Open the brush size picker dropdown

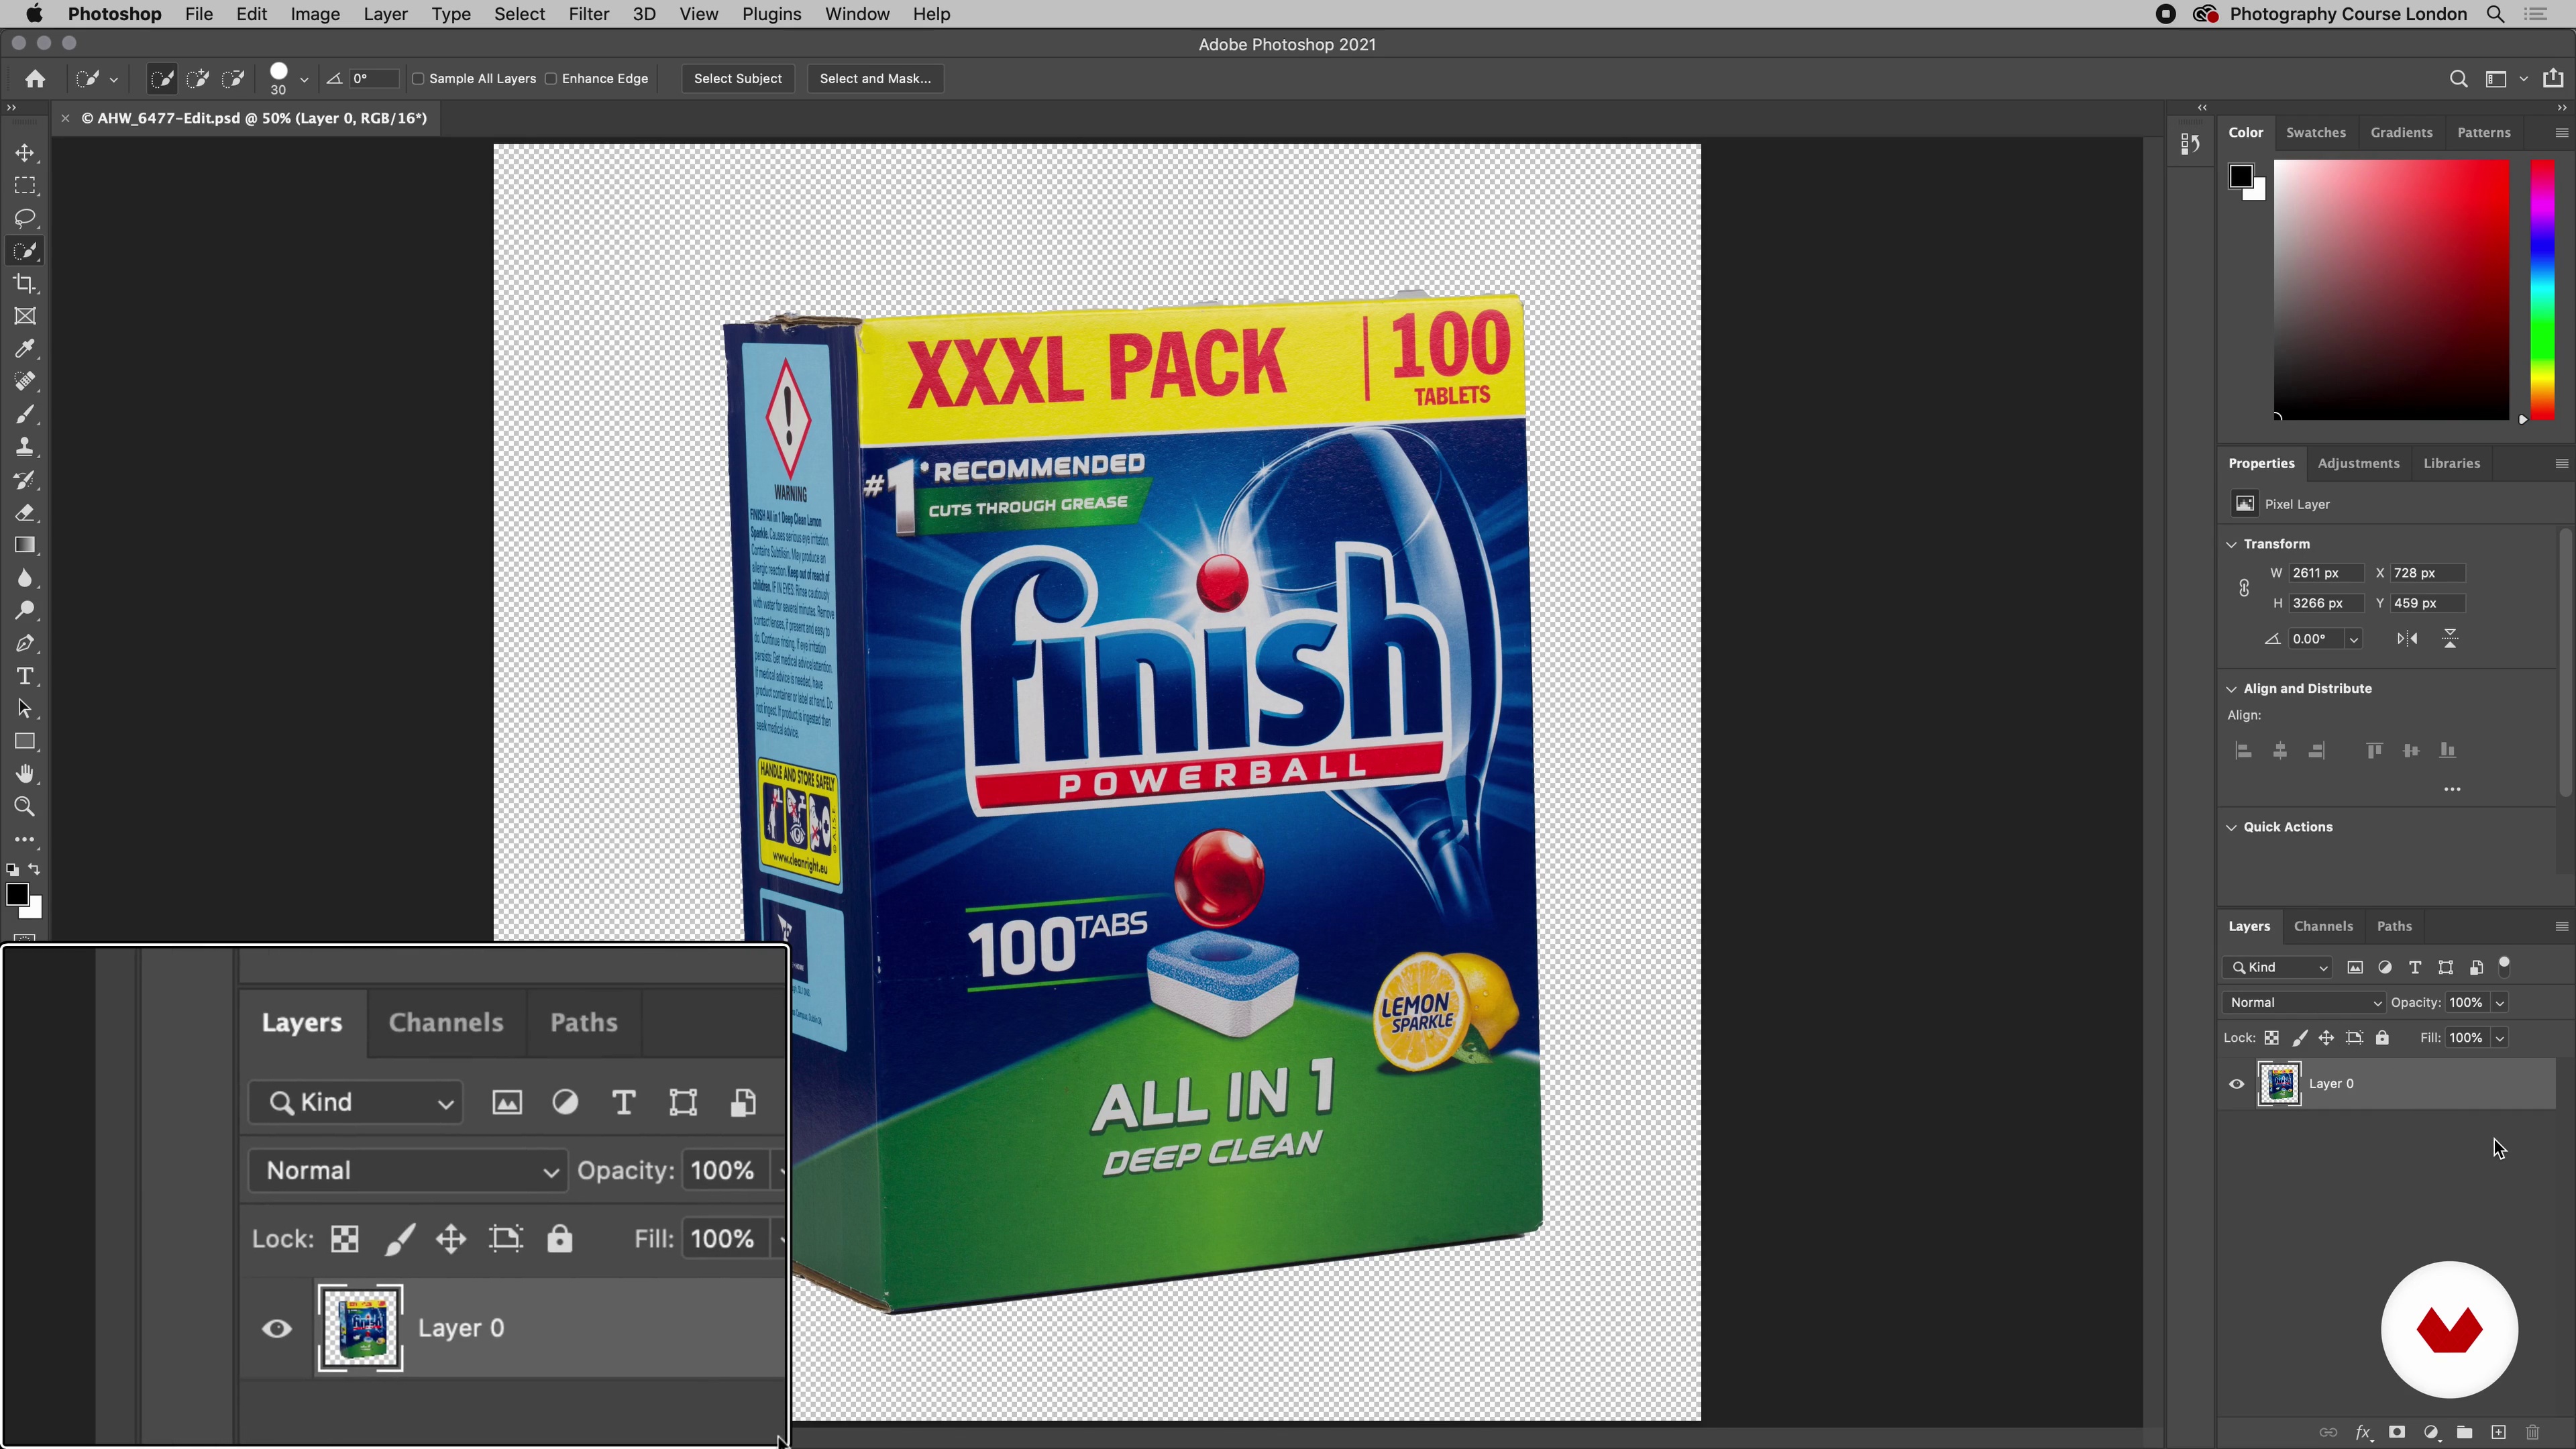click(x=304, y=79)
